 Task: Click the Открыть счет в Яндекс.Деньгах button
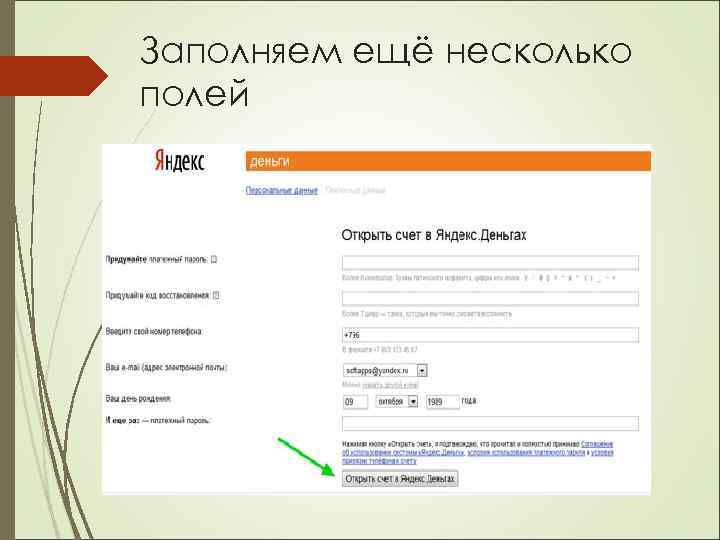[x=400, y=479]
